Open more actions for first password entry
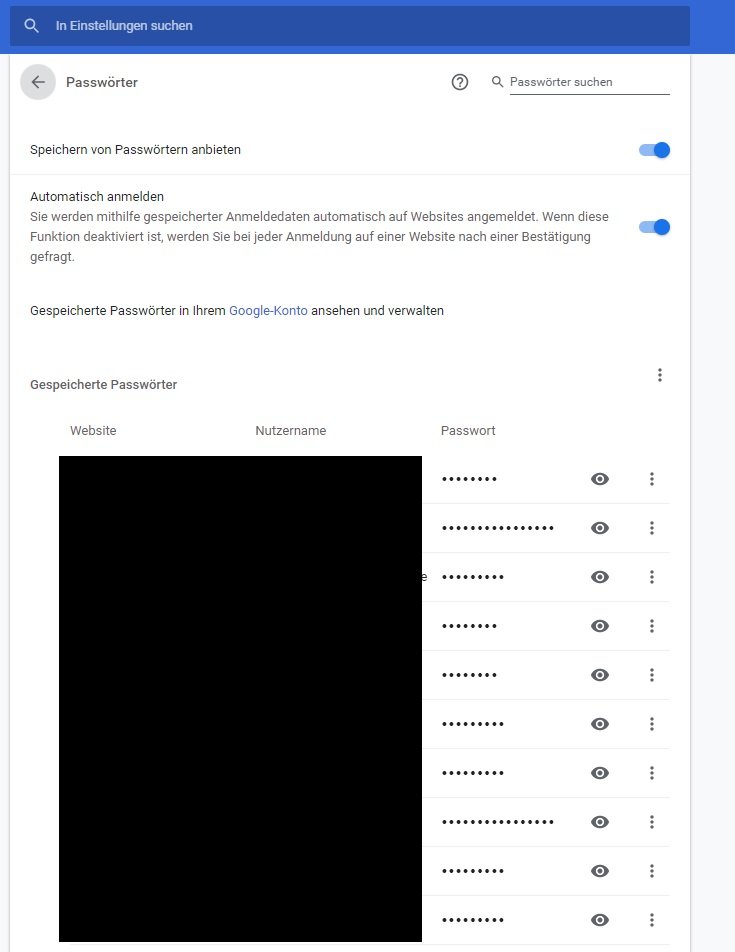This screenshot has width=735, height=952. [652, 479]
